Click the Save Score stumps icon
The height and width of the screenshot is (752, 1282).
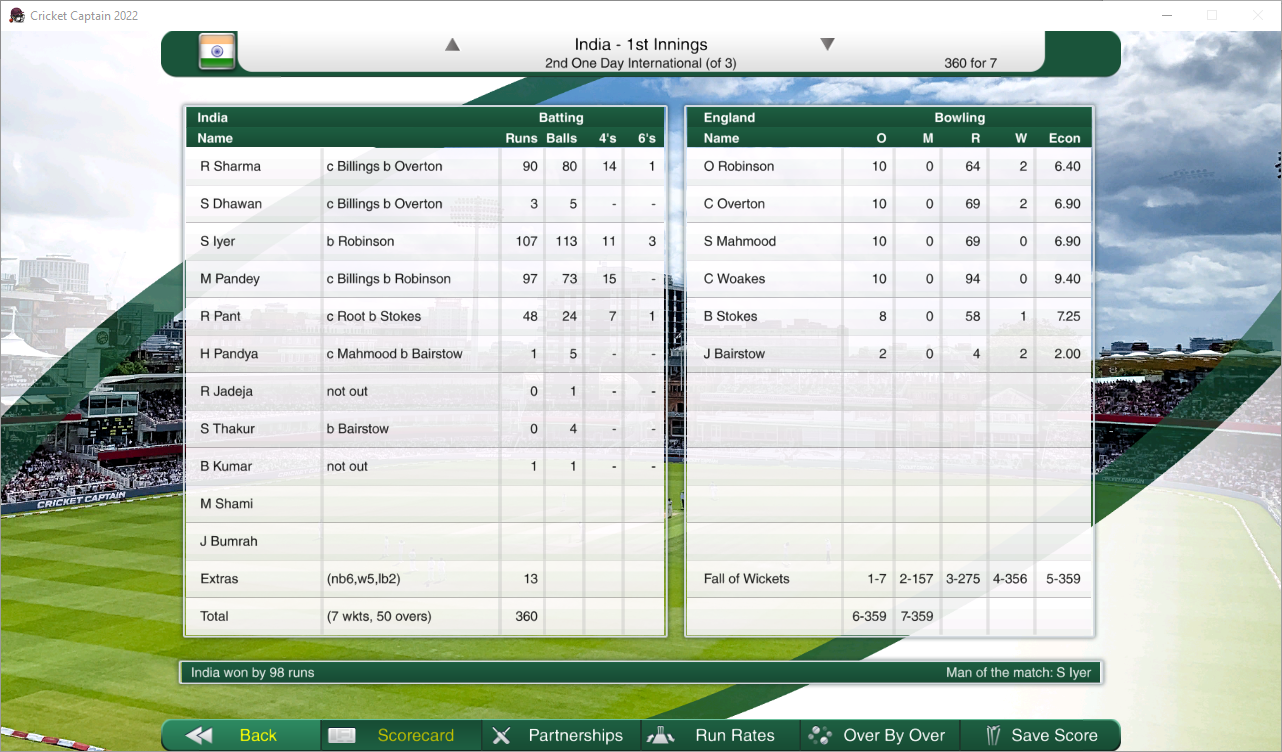click(993, 736)
